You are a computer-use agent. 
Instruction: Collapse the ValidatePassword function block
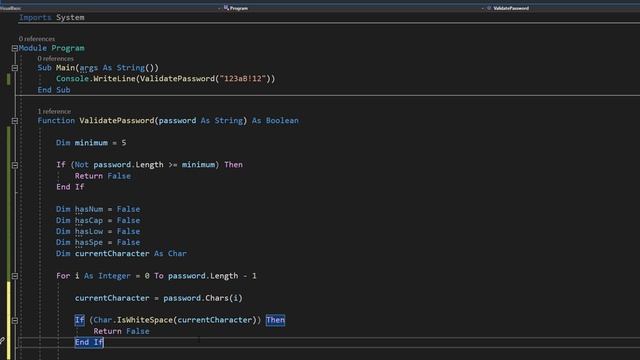15,121
